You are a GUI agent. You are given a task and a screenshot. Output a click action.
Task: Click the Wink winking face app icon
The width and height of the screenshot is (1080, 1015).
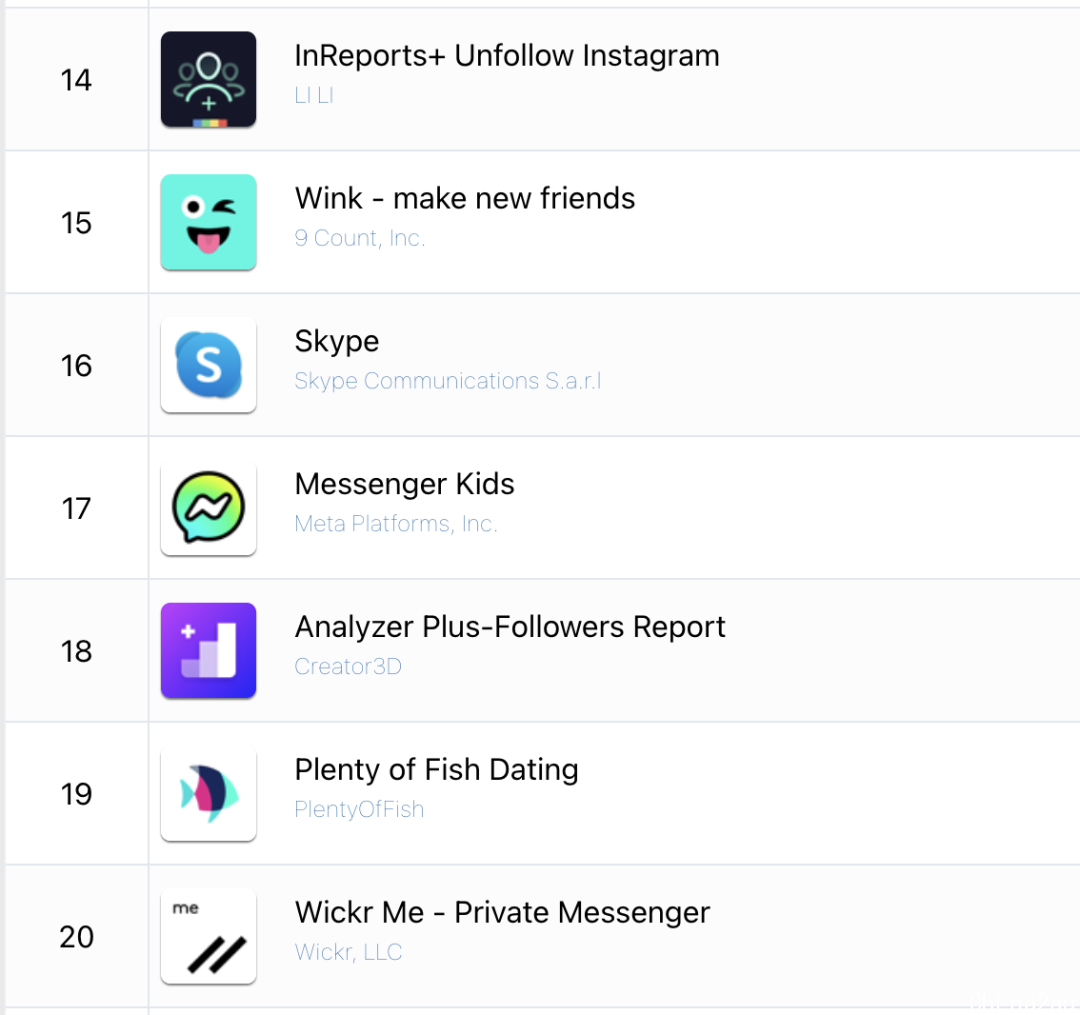point(209,222)
